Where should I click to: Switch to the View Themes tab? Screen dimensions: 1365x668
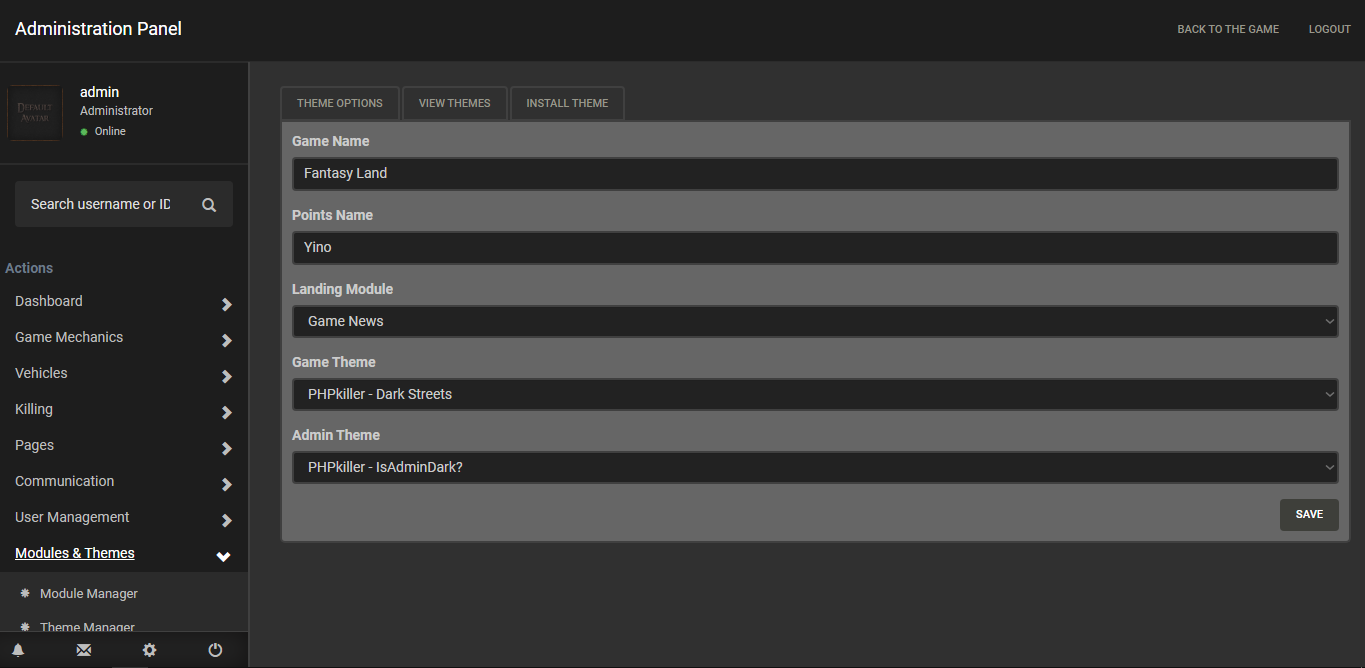point(455,103)
